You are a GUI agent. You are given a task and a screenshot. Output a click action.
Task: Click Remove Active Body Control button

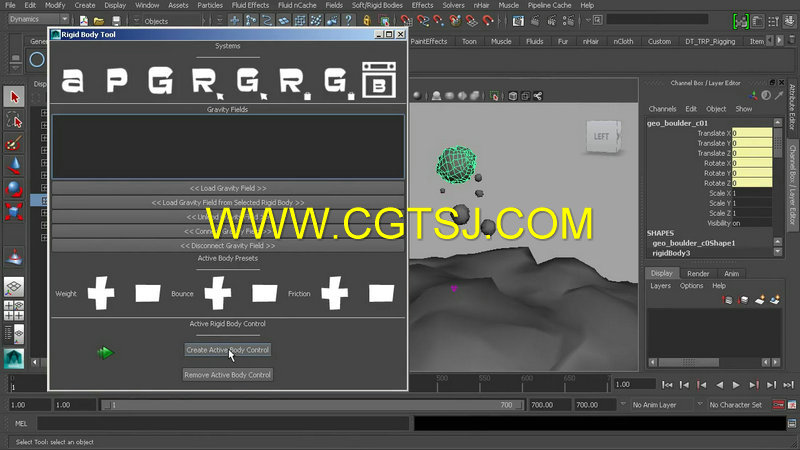(228, 374)
